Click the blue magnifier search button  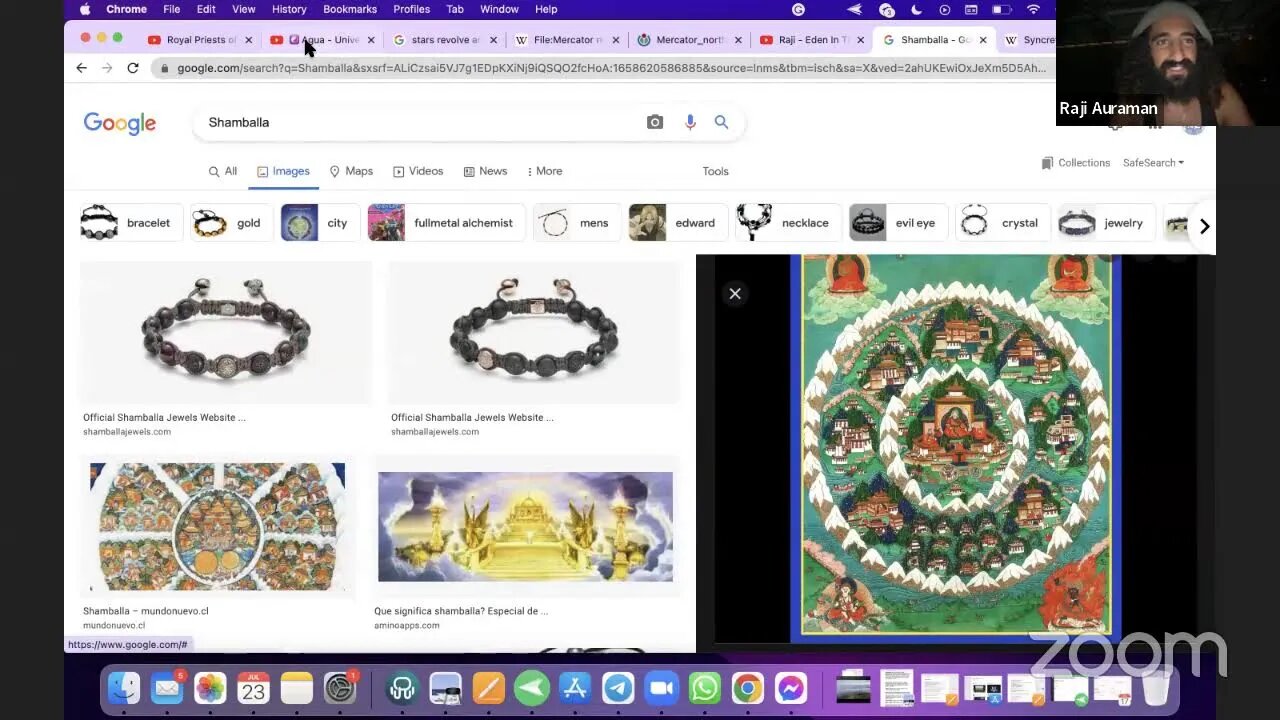click(x=721, y=122)
